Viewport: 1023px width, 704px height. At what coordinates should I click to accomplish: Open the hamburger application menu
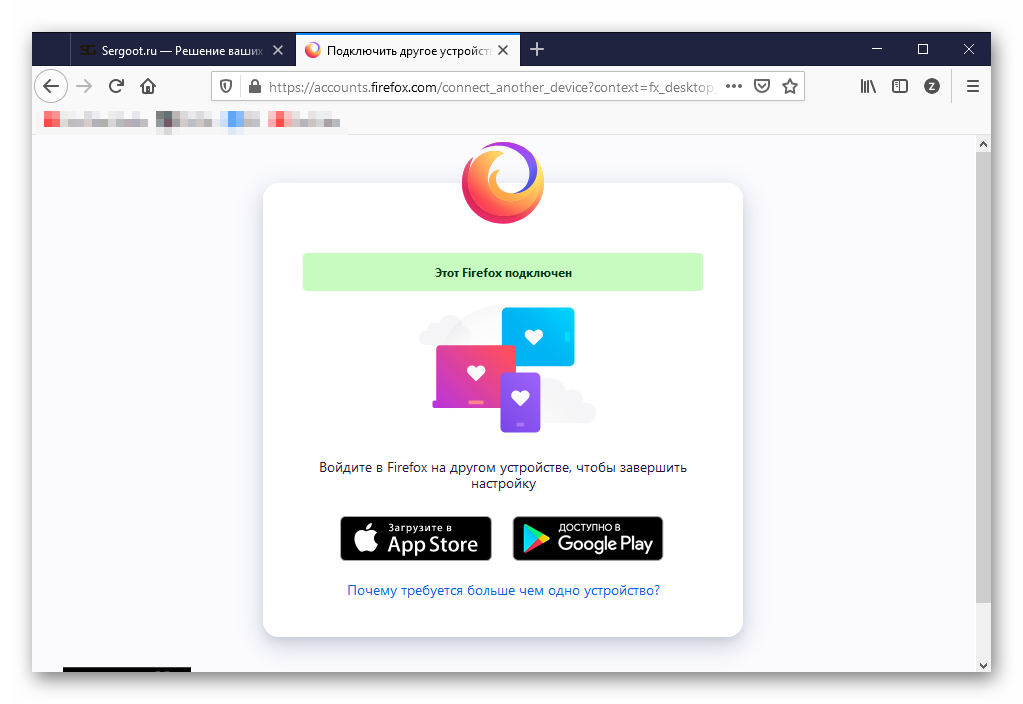pos(972,87)
